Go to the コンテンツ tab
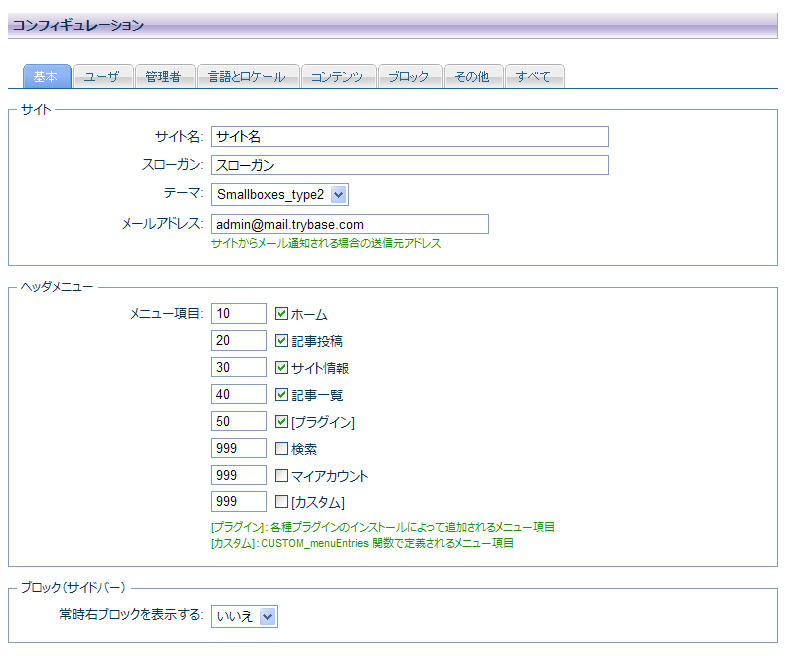 pos(338,77)
